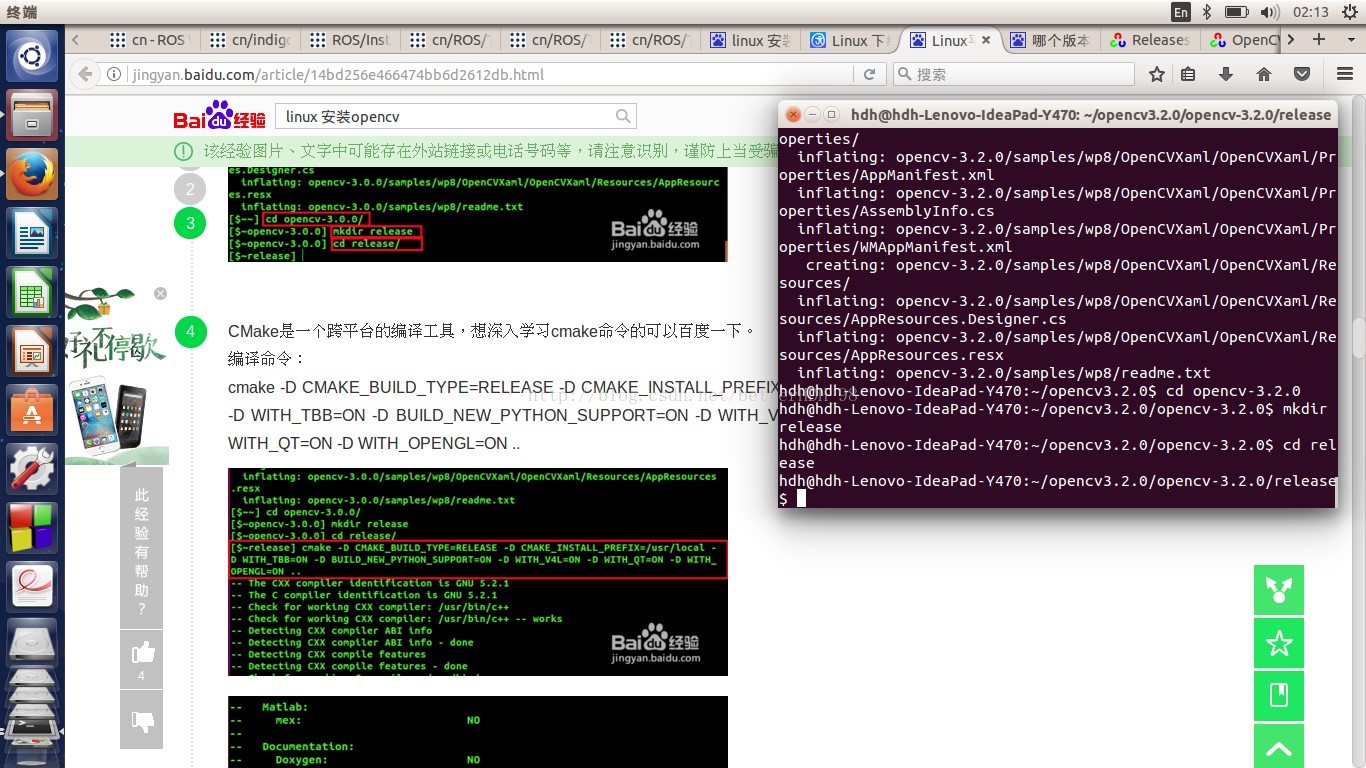Screen dimensions: 1366x768
Task: Show bookmarks list icon
Action: tap(1188, 74)
